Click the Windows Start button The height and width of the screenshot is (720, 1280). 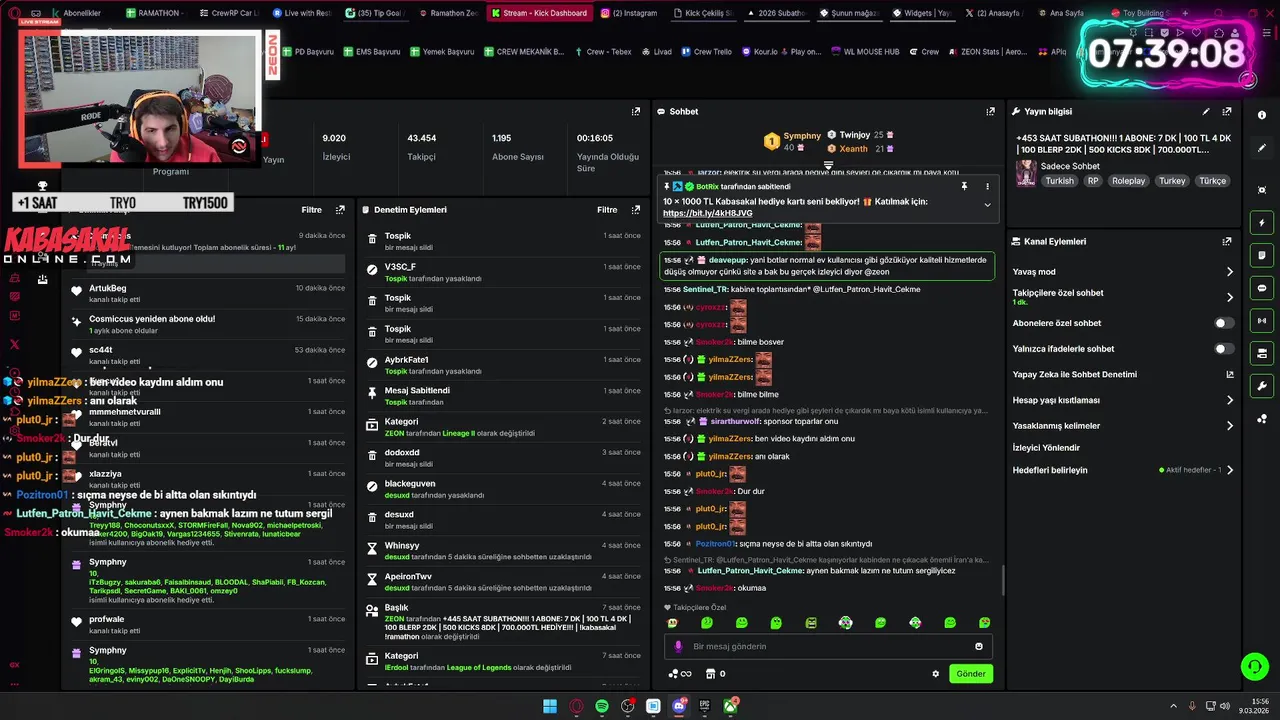pos(550,706)
